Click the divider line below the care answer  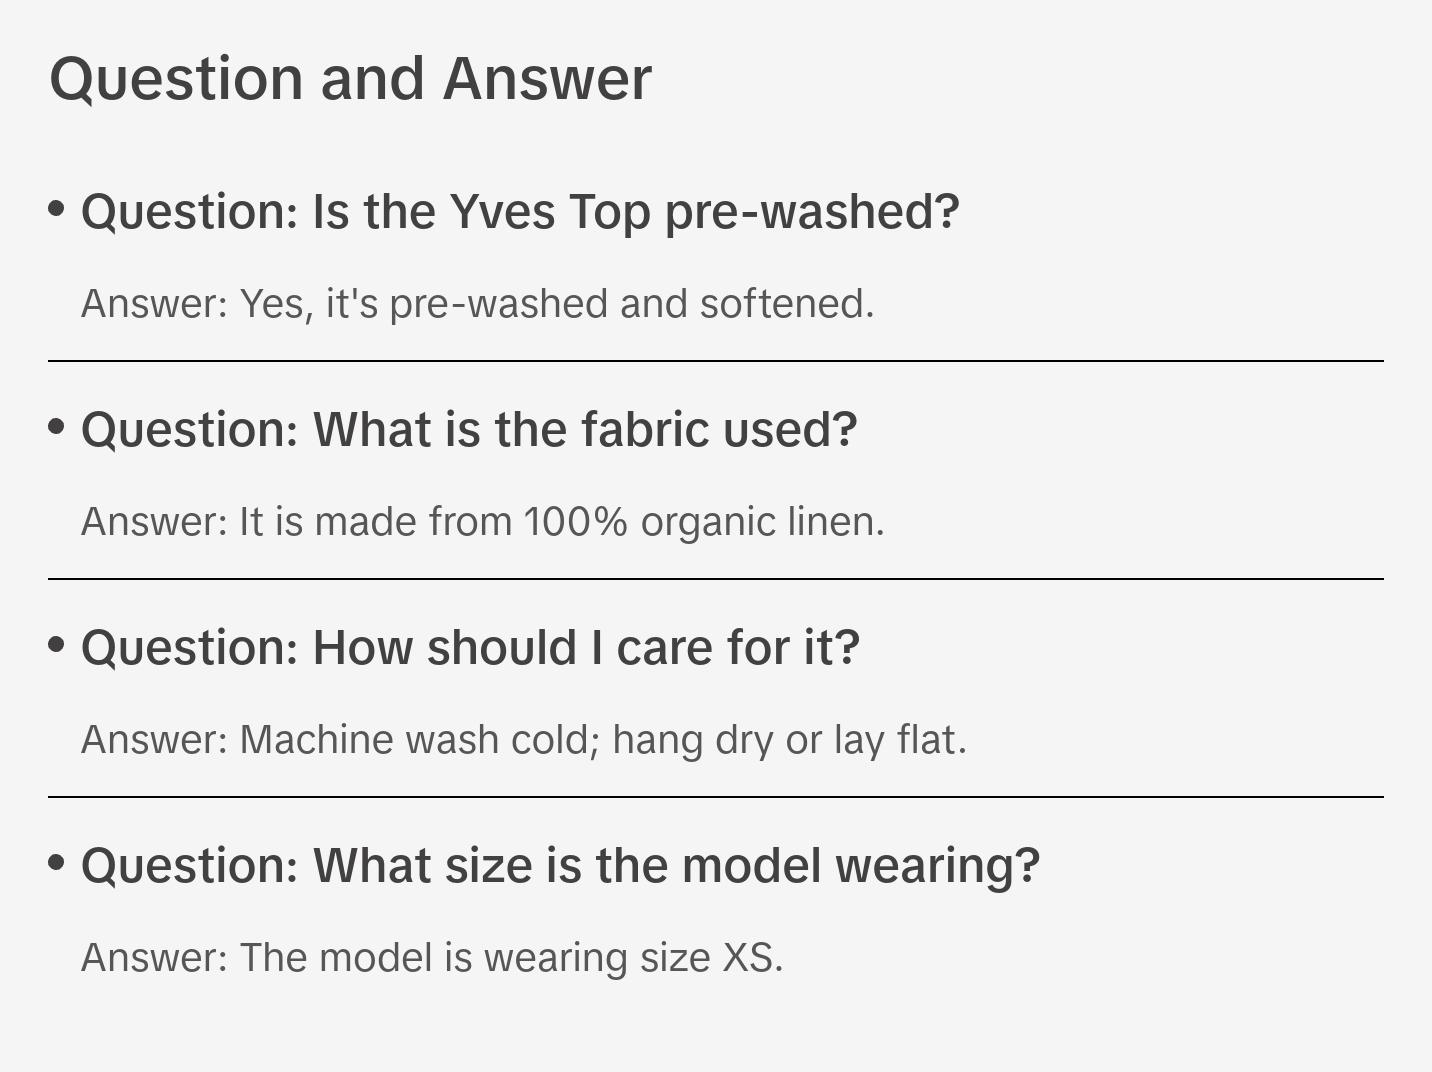[716, 797]
